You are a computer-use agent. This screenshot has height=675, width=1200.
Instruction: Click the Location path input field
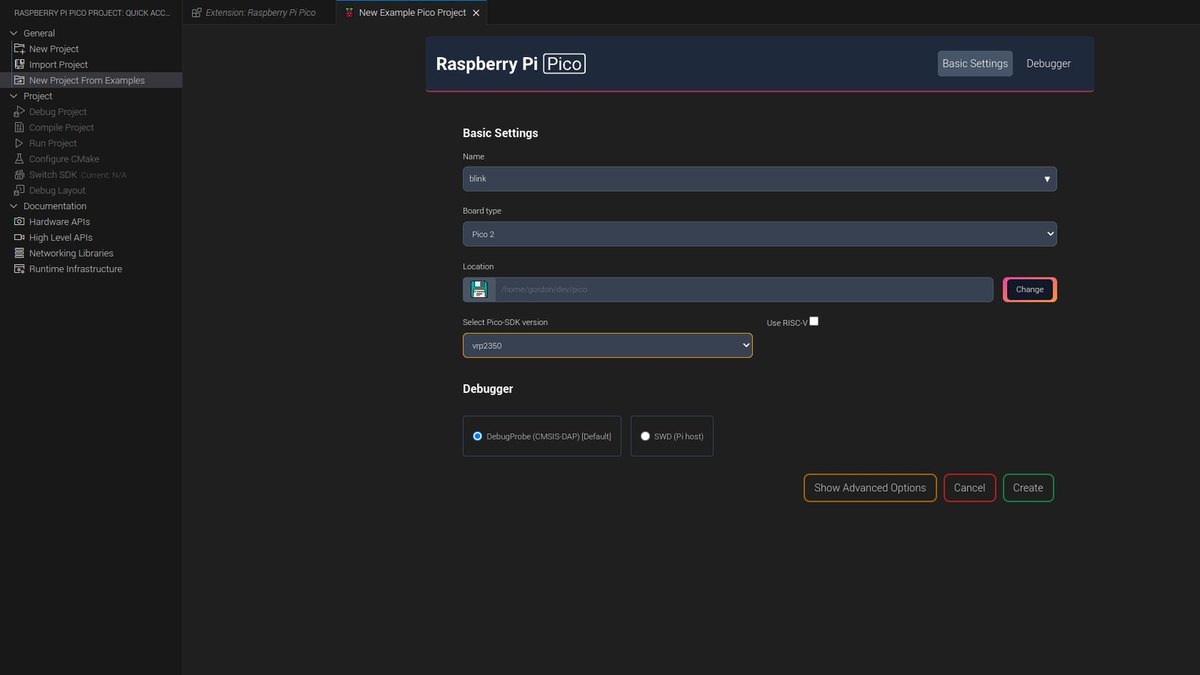tap(744, 289)
